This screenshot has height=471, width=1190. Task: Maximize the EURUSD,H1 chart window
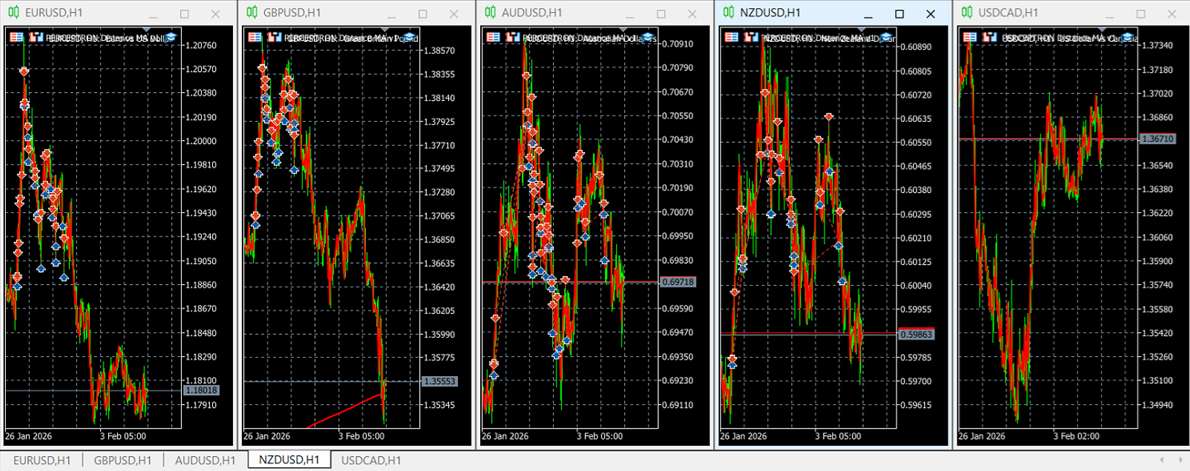pos(184,14)
